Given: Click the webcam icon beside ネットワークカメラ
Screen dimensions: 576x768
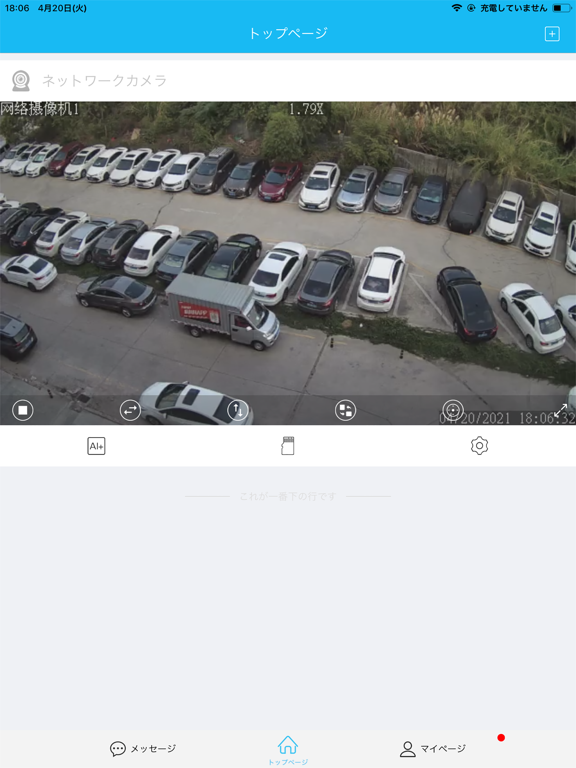Looking at the screenshot, I should tap(21, 81).
